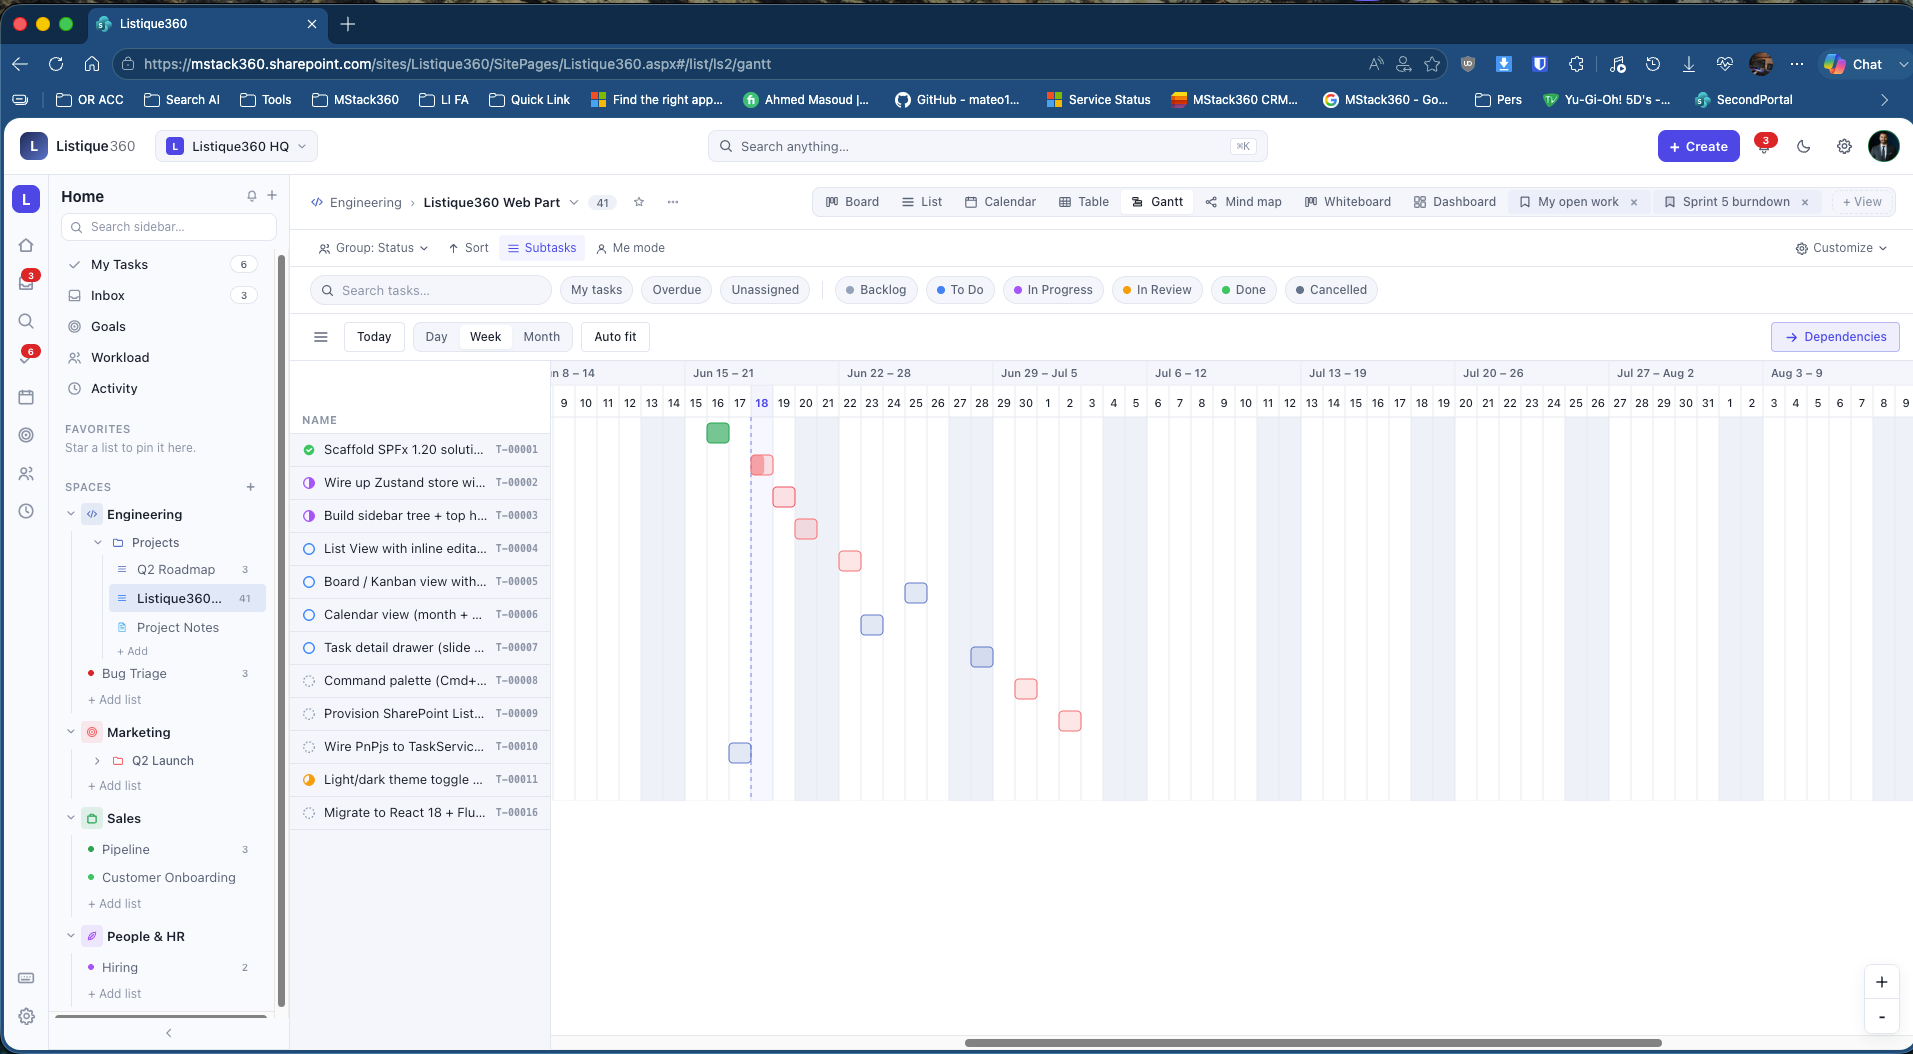Open keyboard shortcuts icon in left rail
The width and height of the screenshot is (1913, 1054).
(26, 978)
